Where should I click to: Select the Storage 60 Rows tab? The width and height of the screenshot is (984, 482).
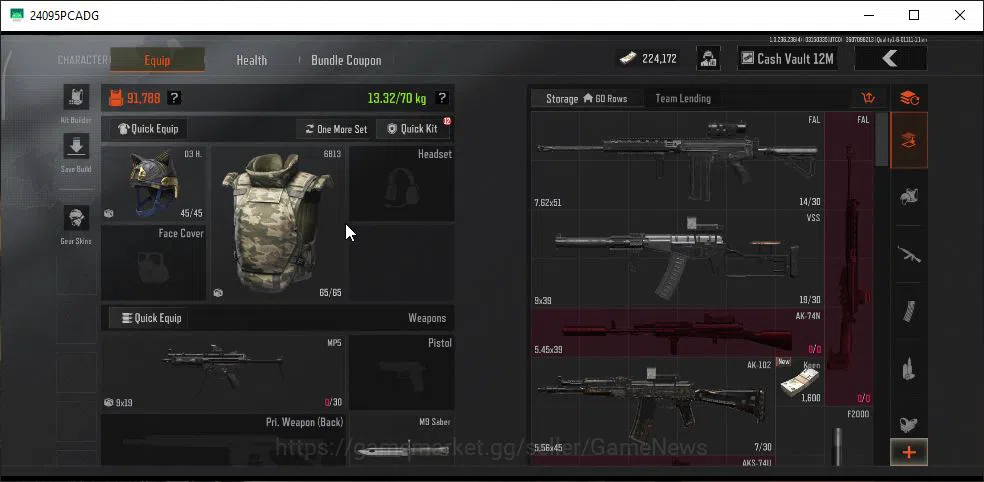(x=586, y=99)
